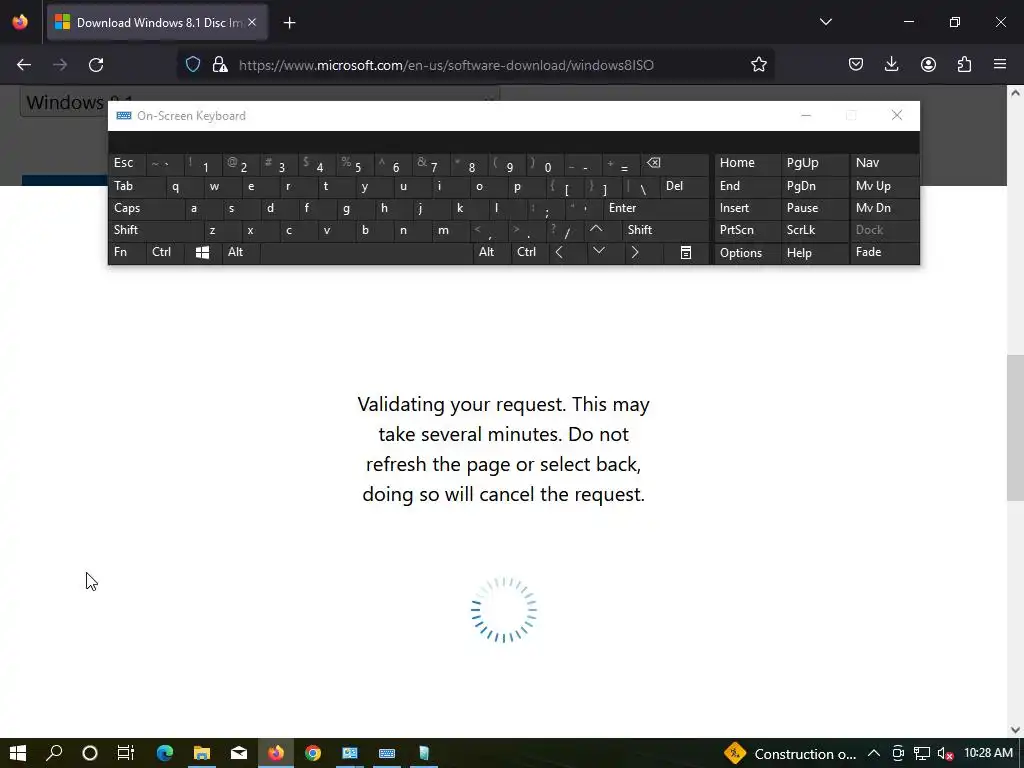Click the page vertical scrollbar thumb

pyautogui.click(x=1015, y=428)
